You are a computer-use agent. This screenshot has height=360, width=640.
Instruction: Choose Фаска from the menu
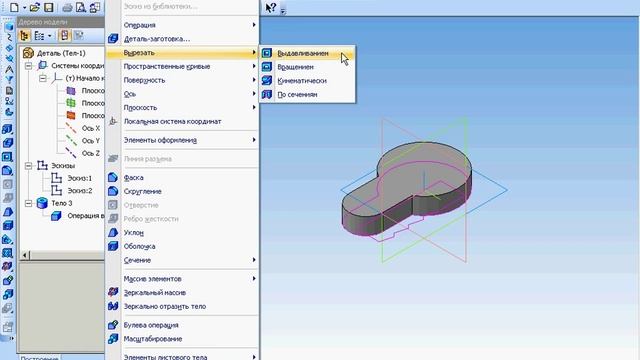click(x=182, y=178)
